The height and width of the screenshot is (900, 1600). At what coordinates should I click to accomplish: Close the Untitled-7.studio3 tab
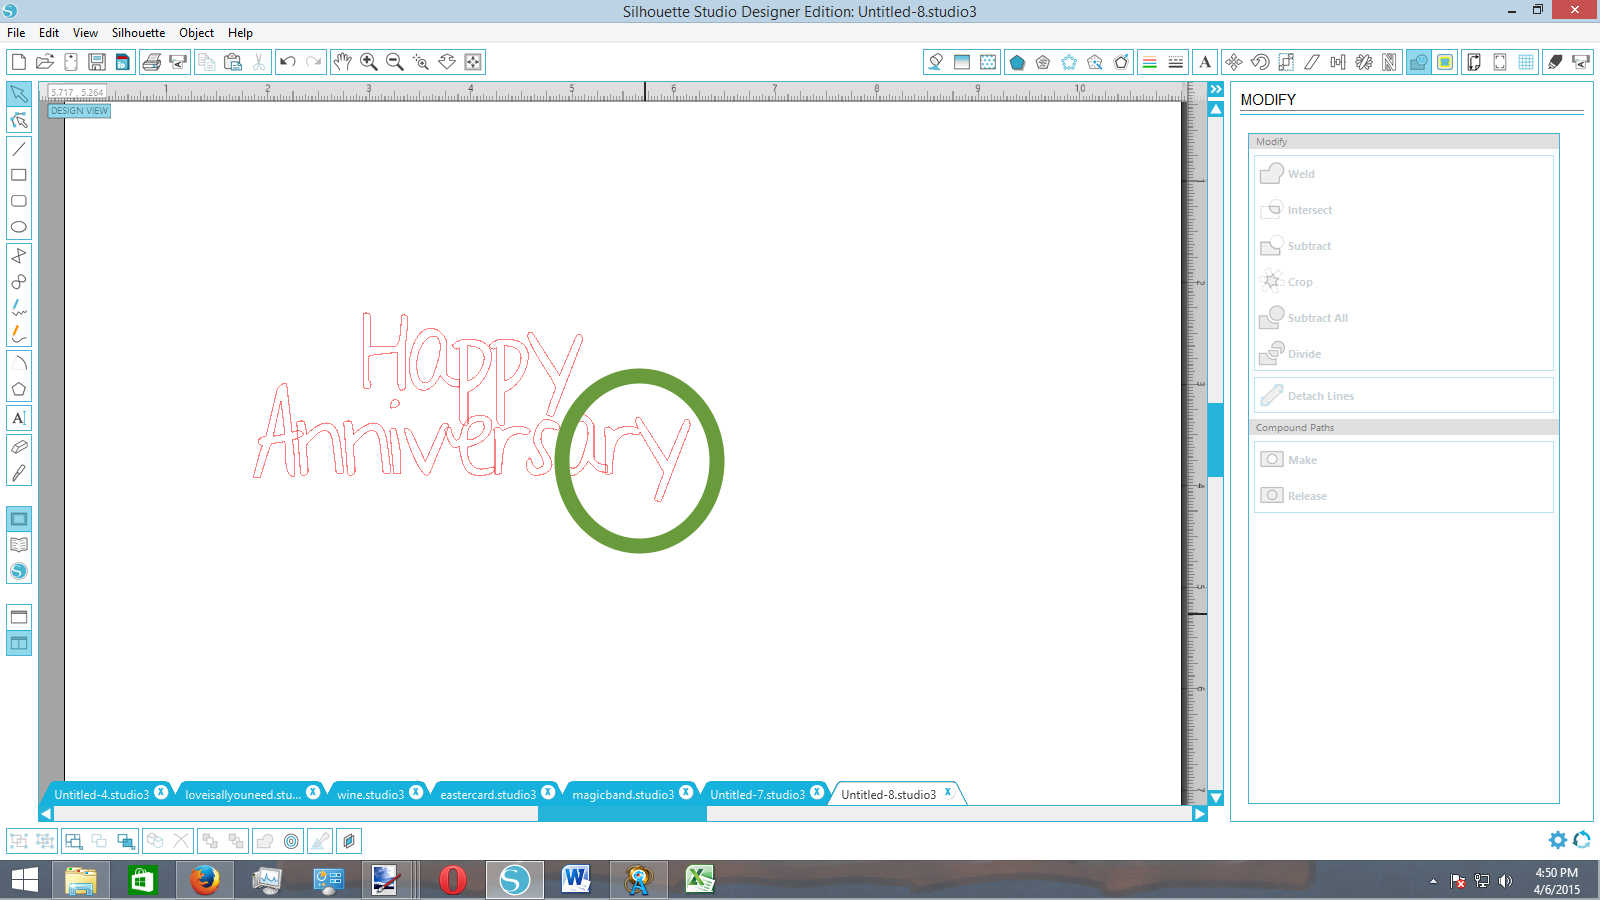[x=817, y=792]
